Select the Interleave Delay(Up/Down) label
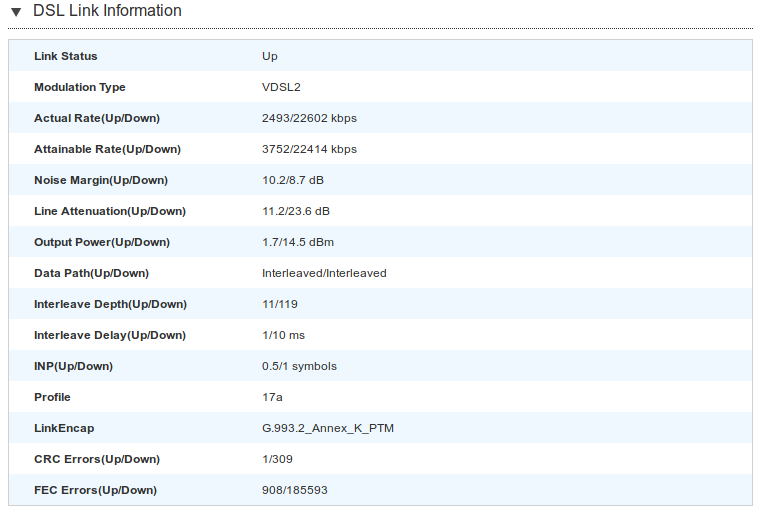The width and height of the screenshot is (763, 518). 110,336
